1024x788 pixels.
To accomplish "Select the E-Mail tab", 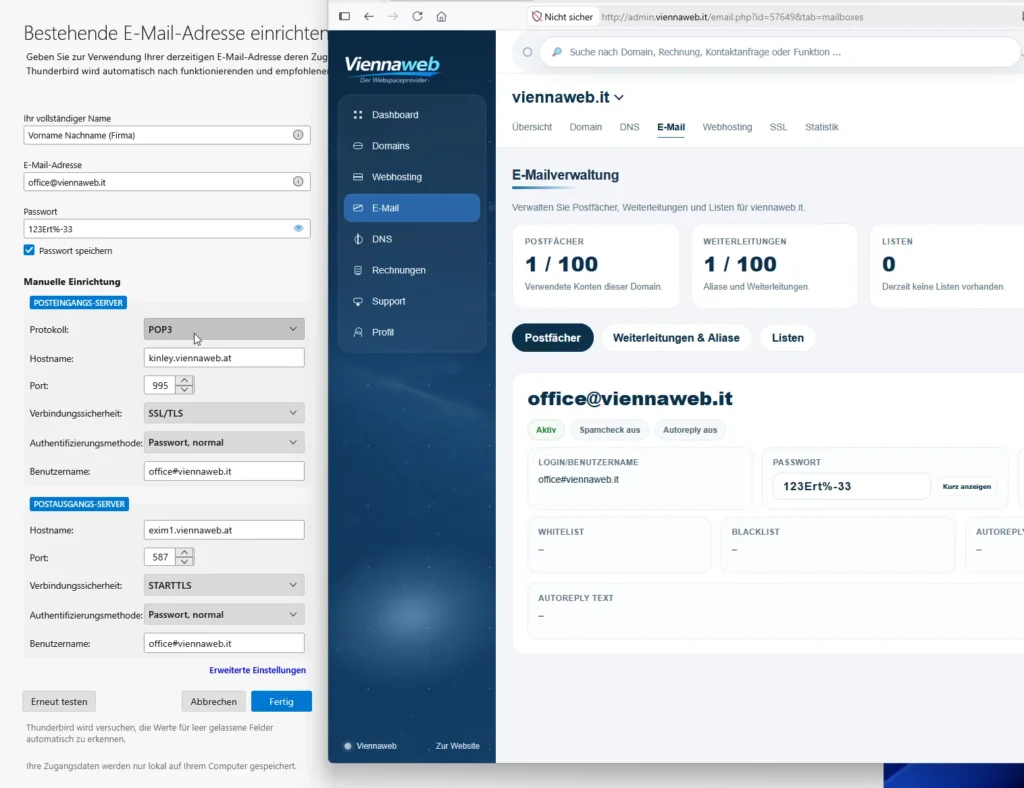I will pos(671,127).
